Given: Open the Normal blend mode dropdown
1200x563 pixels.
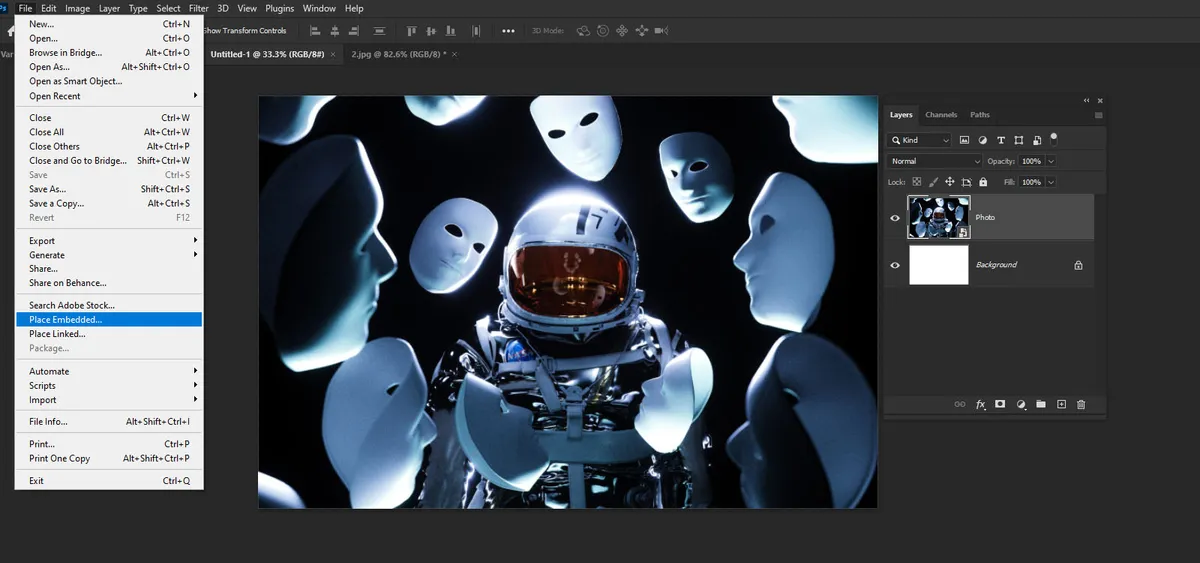Looking at the screenshot, I should (935, 161).
